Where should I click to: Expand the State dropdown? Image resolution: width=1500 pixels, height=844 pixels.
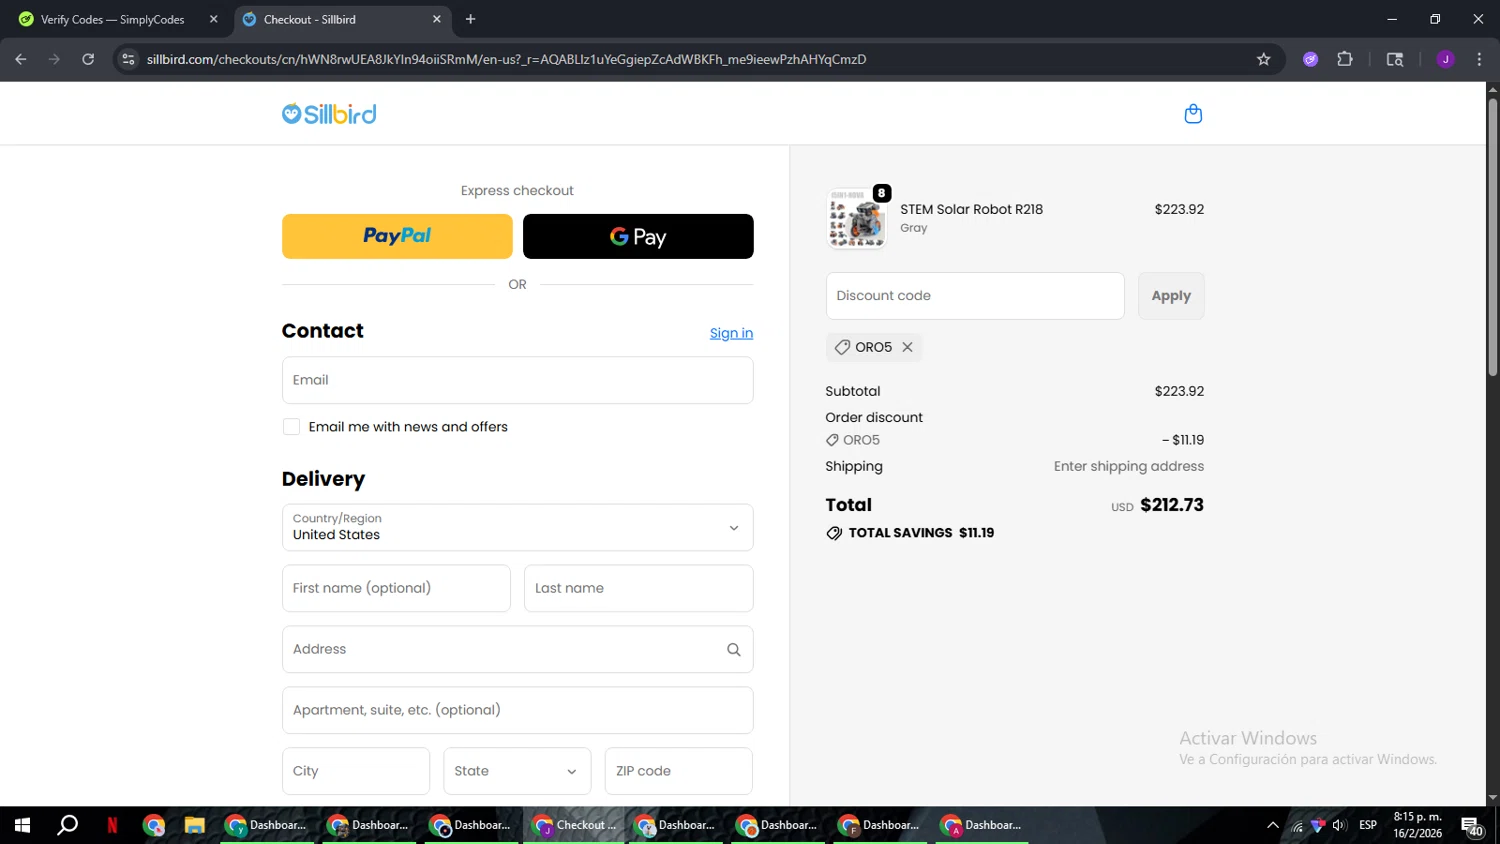[x=517, y=771]
